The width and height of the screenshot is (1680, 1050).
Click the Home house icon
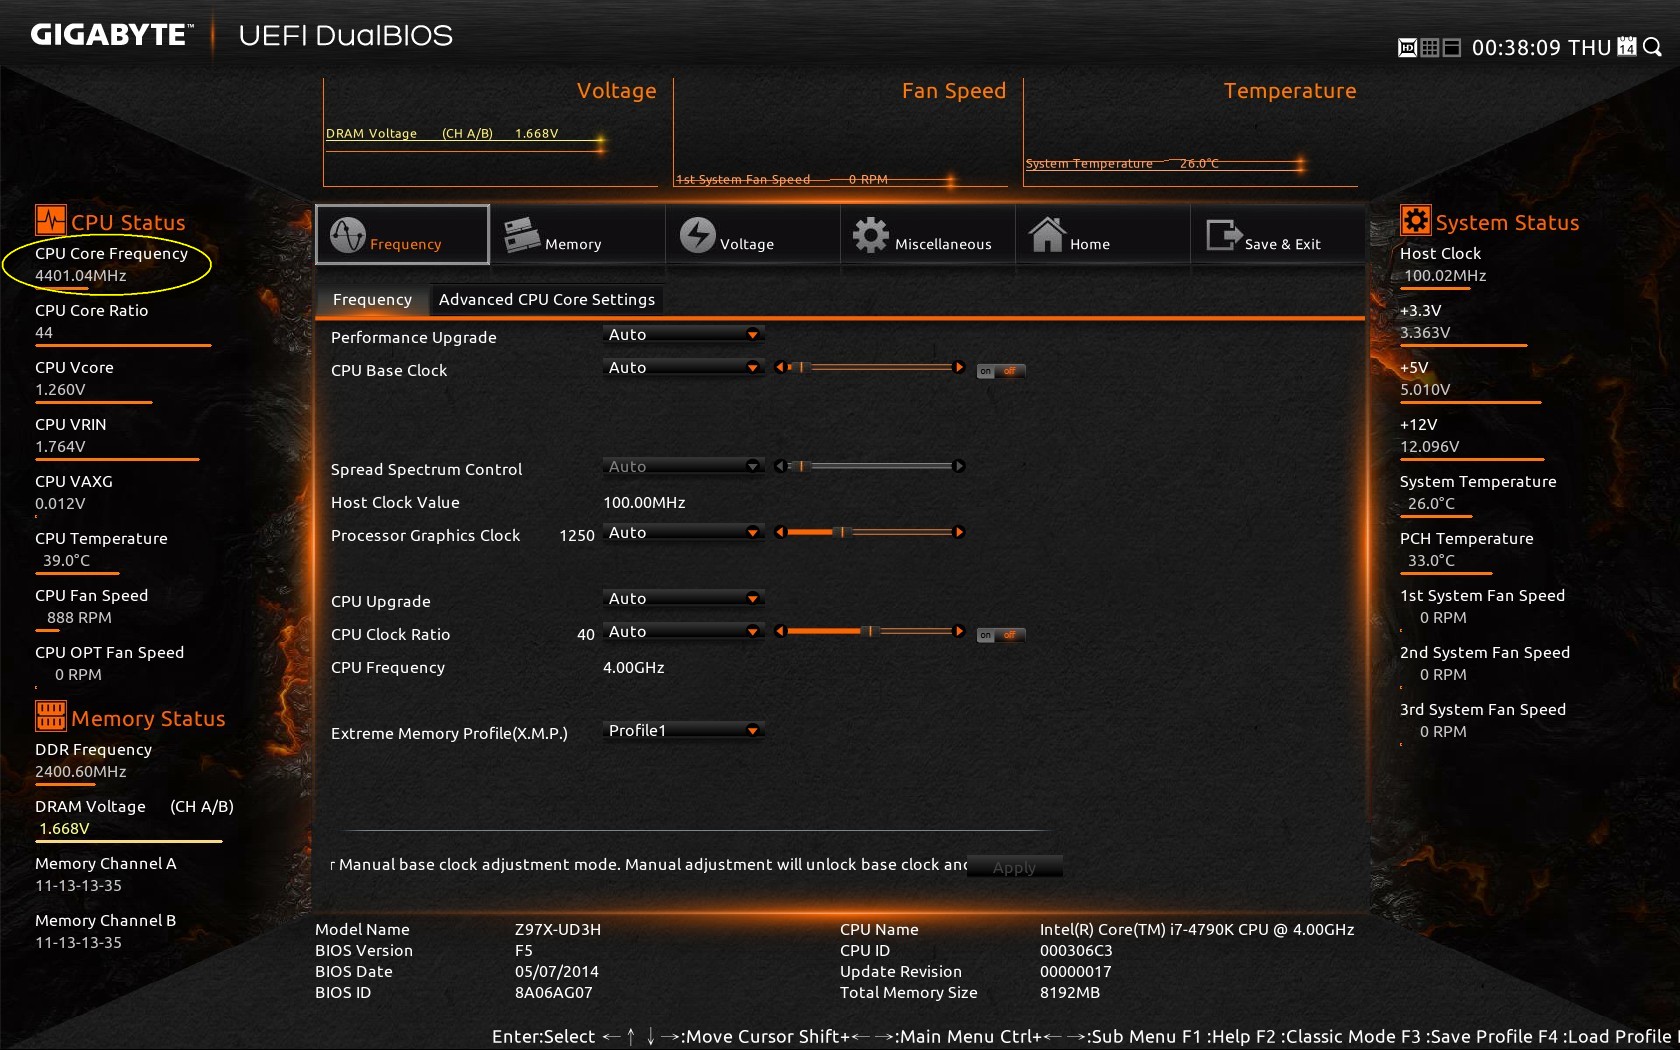coord(1047,235)
